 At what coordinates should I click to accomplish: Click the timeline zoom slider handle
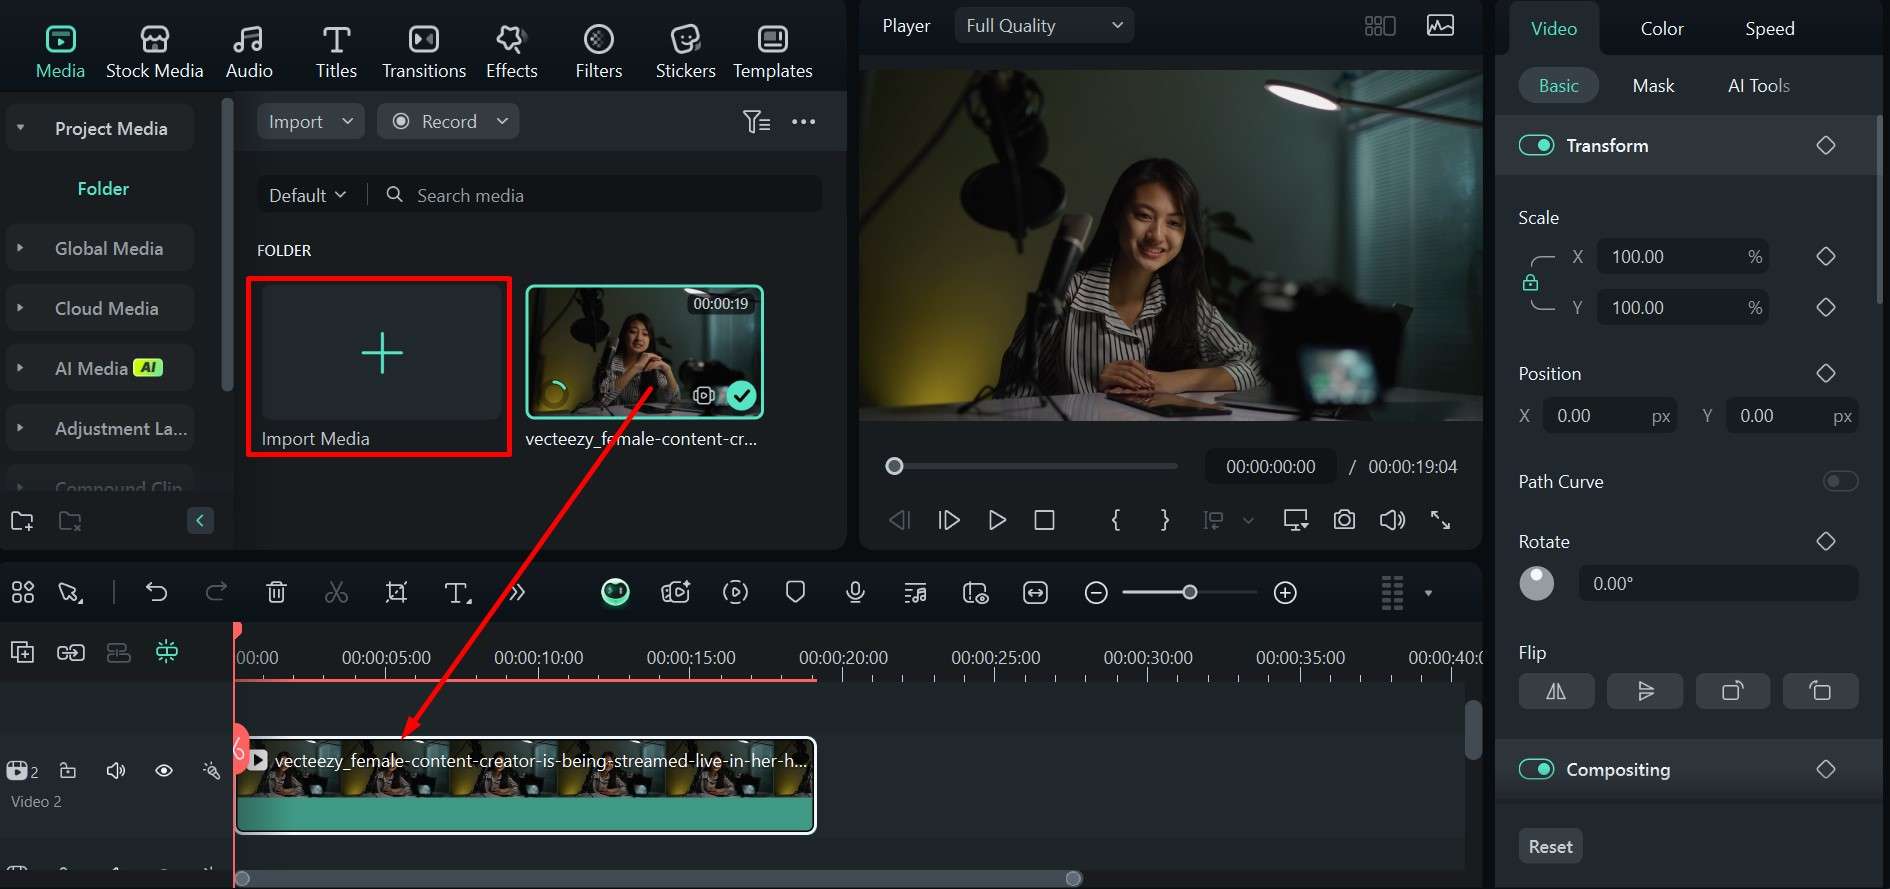coord(1189,593)
